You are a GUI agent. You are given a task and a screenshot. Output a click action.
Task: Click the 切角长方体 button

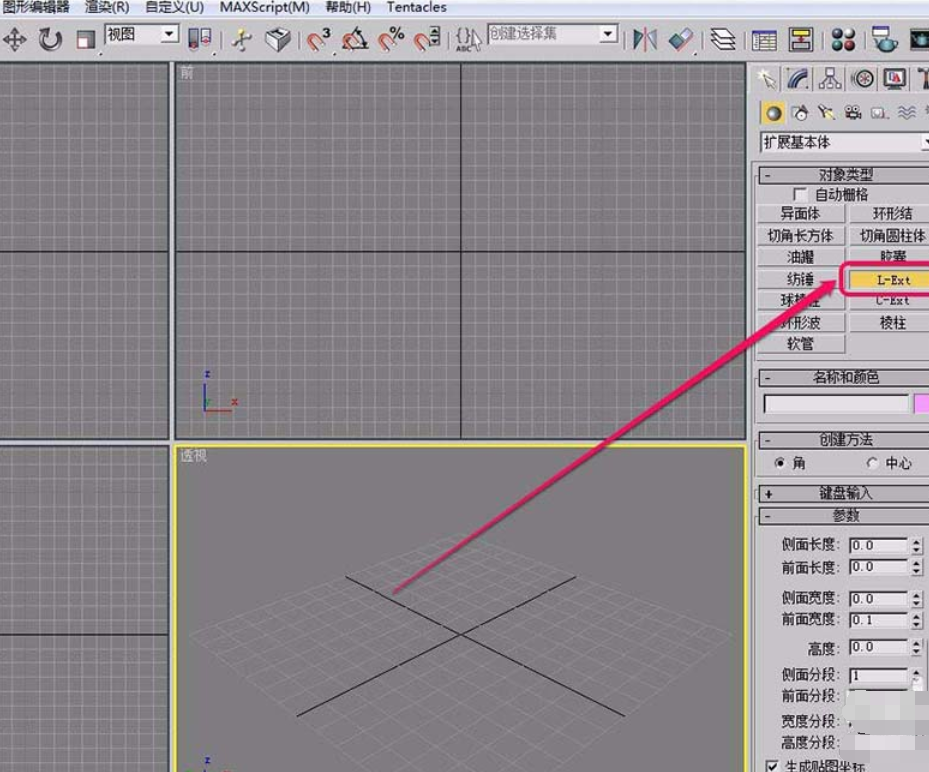(x=800, y=236)
